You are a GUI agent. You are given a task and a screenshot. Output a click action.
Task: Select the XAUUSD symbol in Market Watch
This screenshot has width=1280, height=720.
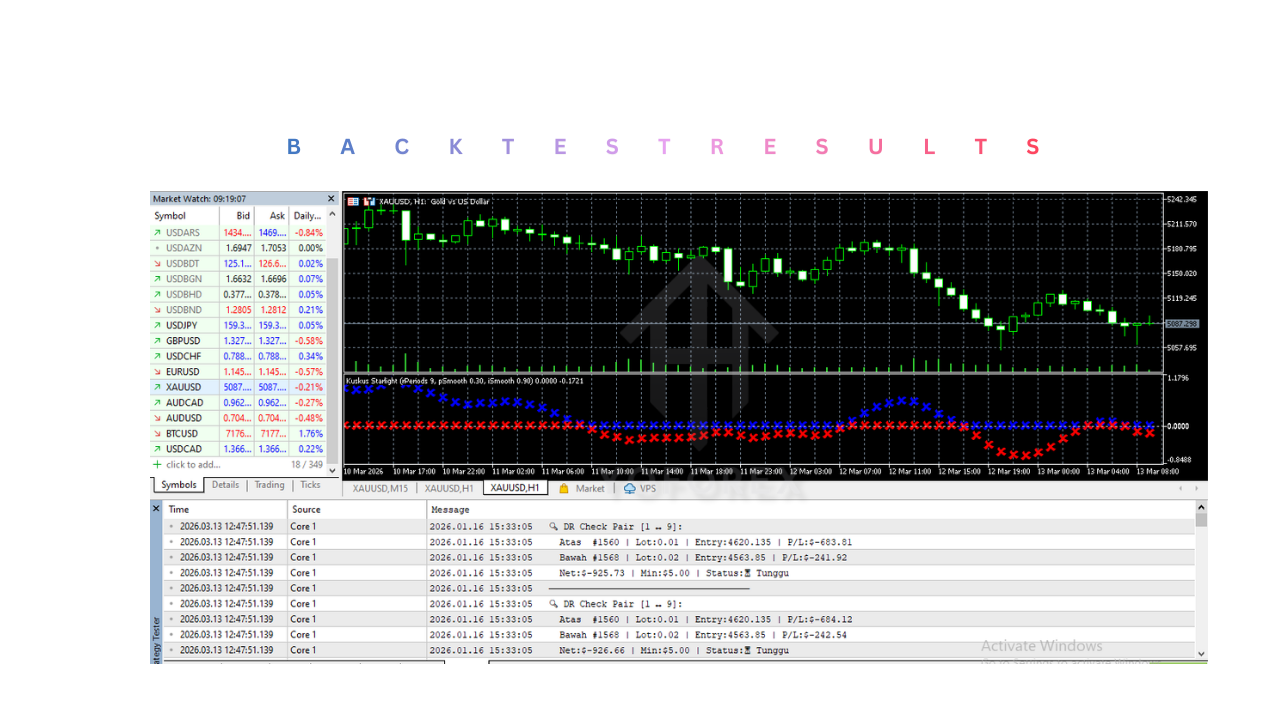183,386
